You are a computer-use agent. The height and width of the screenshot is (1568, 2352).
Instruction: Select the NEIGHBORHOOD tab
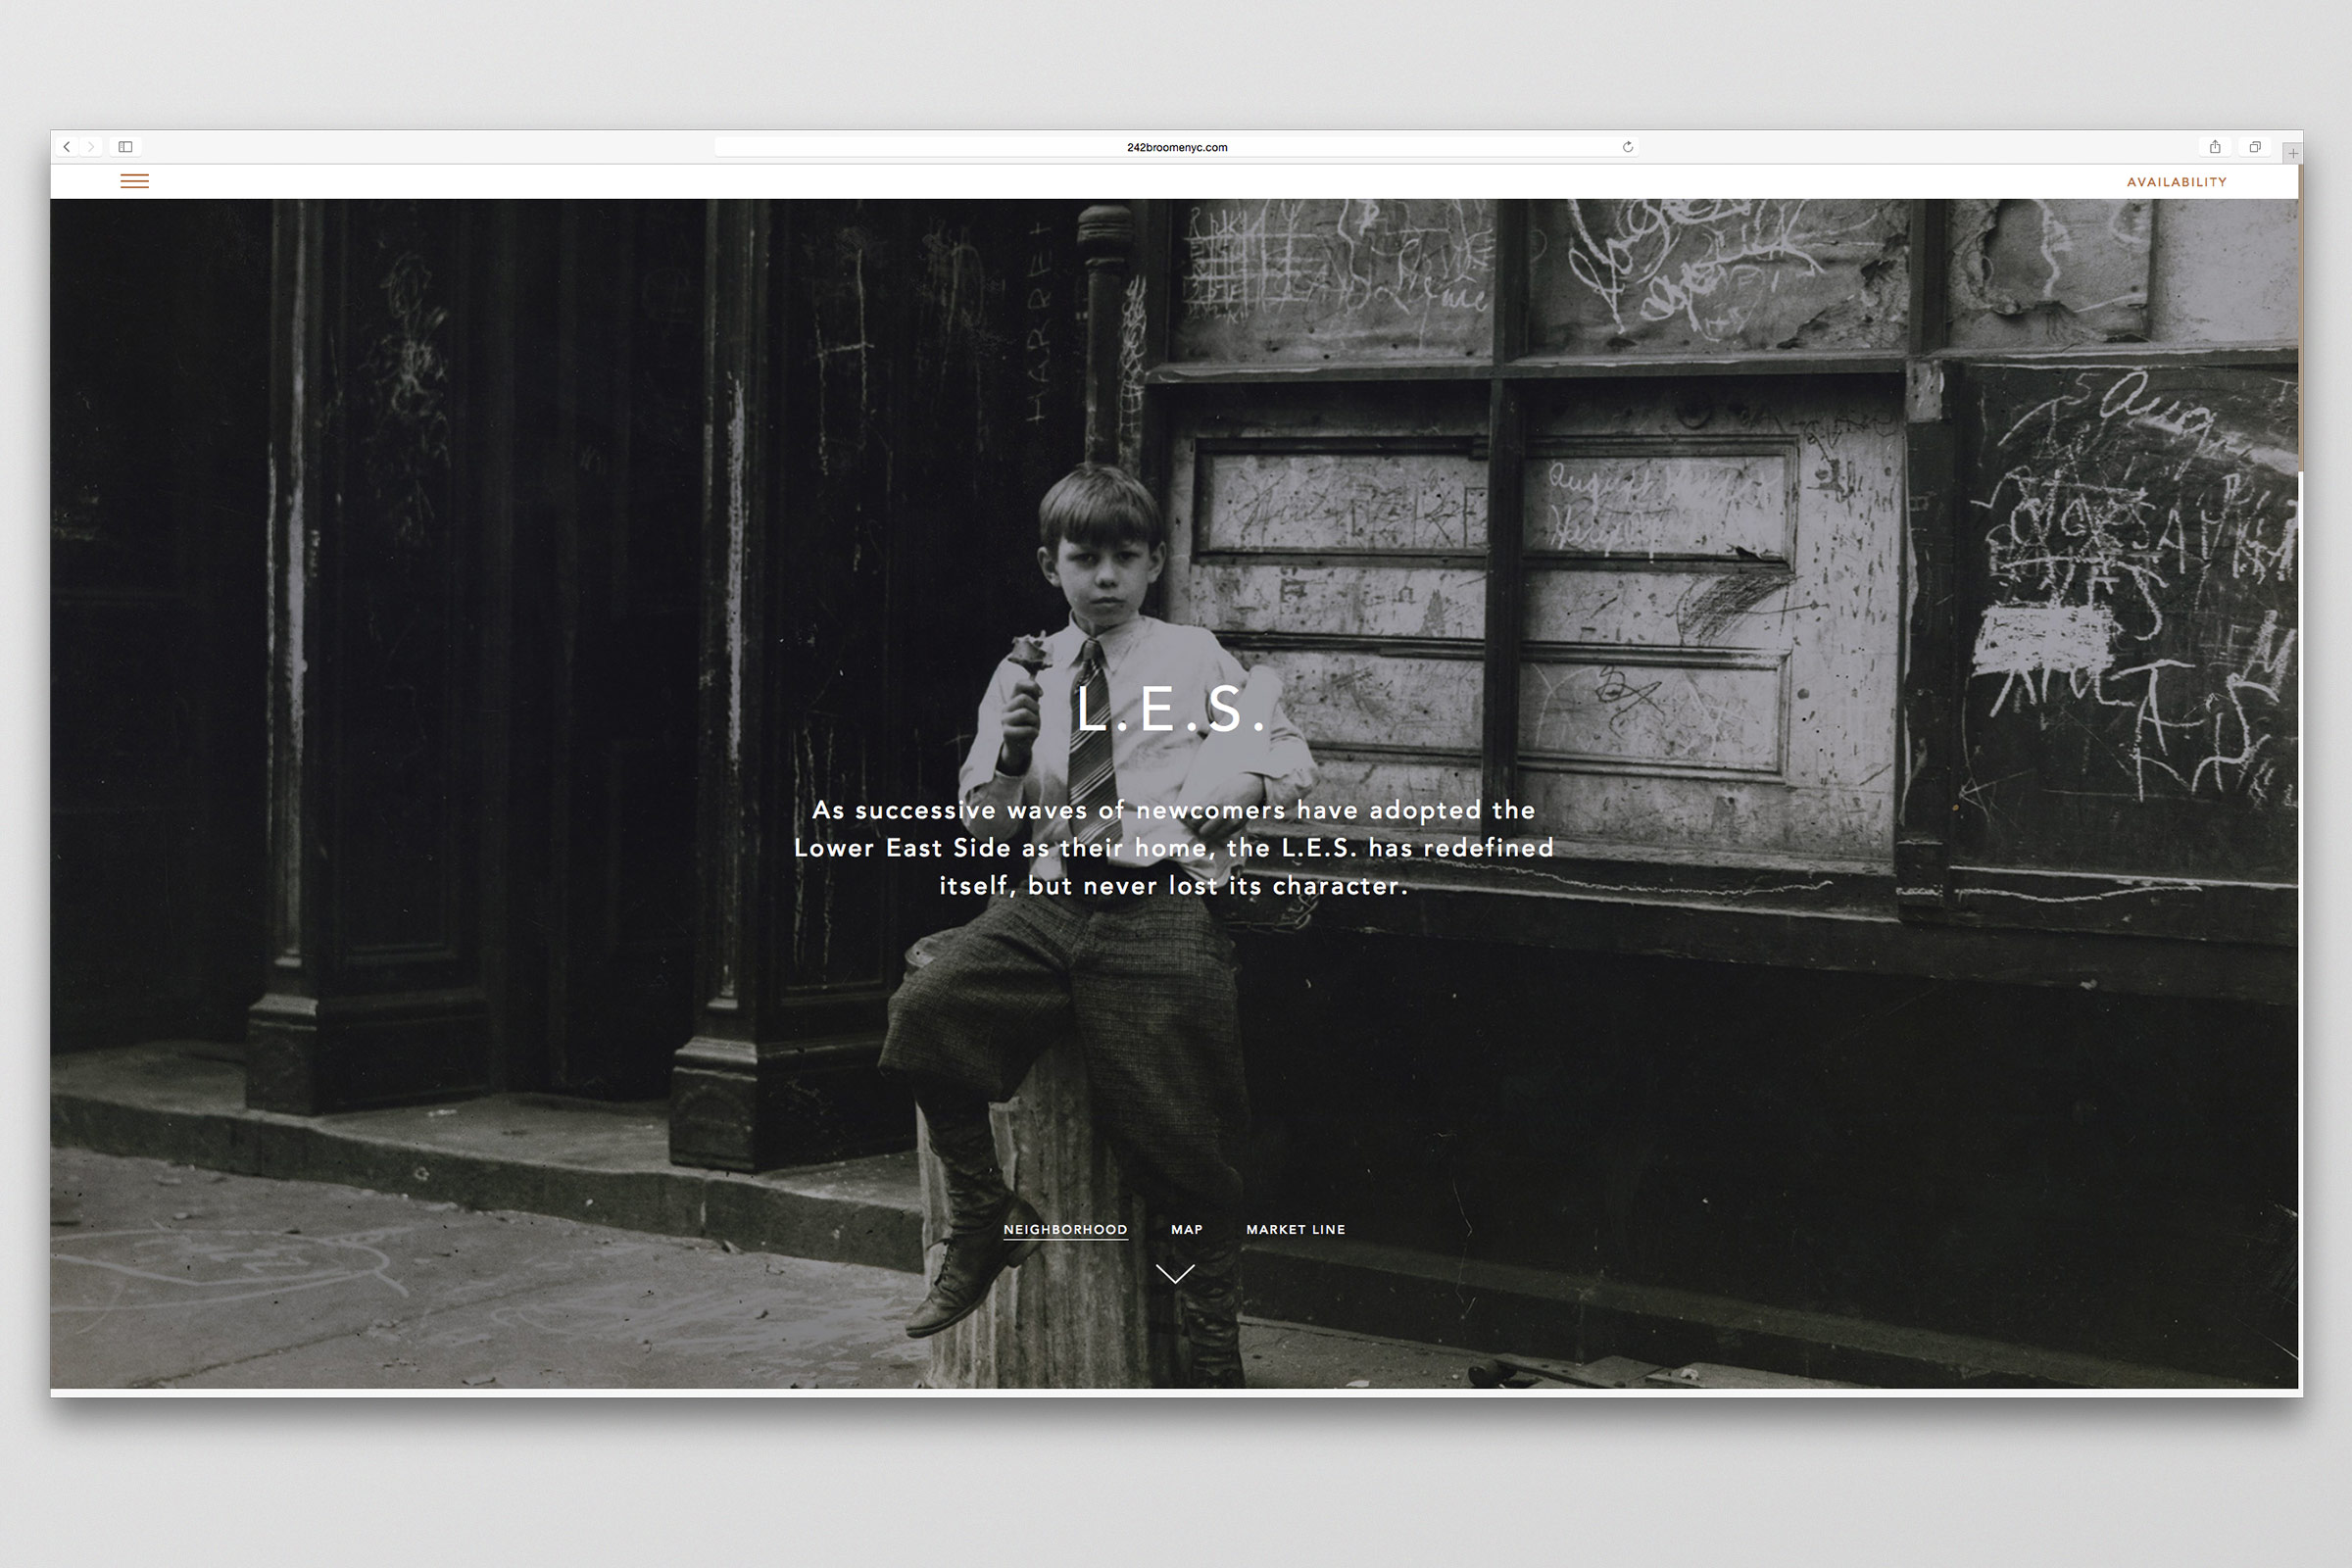[1065, 1229]
